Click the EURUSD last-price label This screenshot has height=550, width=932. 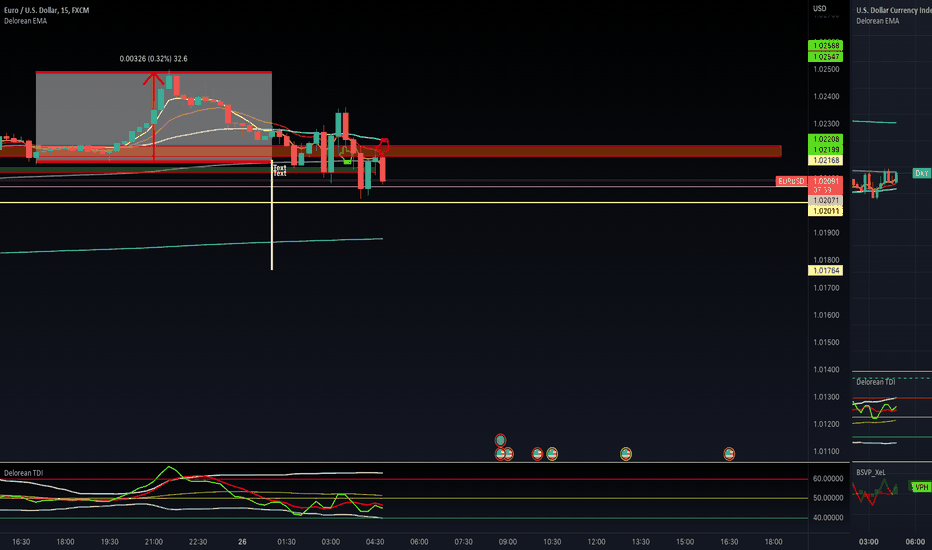[791, 181]
